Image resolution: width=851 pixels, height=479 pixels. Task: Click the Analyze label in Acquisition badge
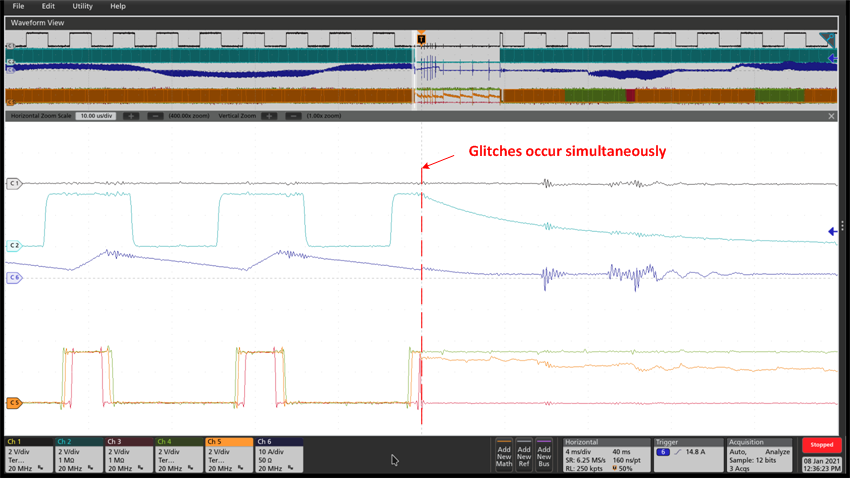coord(777,452)
